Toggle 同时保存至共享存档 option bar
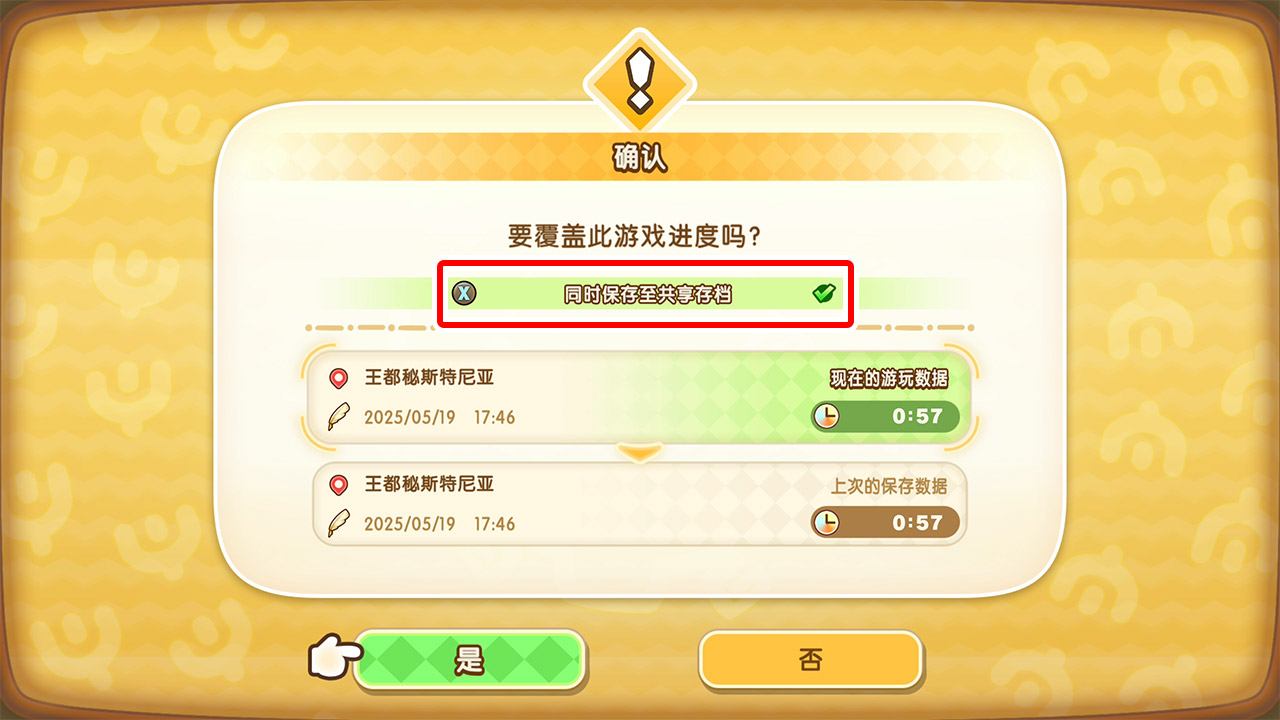This screenshot has height=720, width=1280. pos(644,293)
